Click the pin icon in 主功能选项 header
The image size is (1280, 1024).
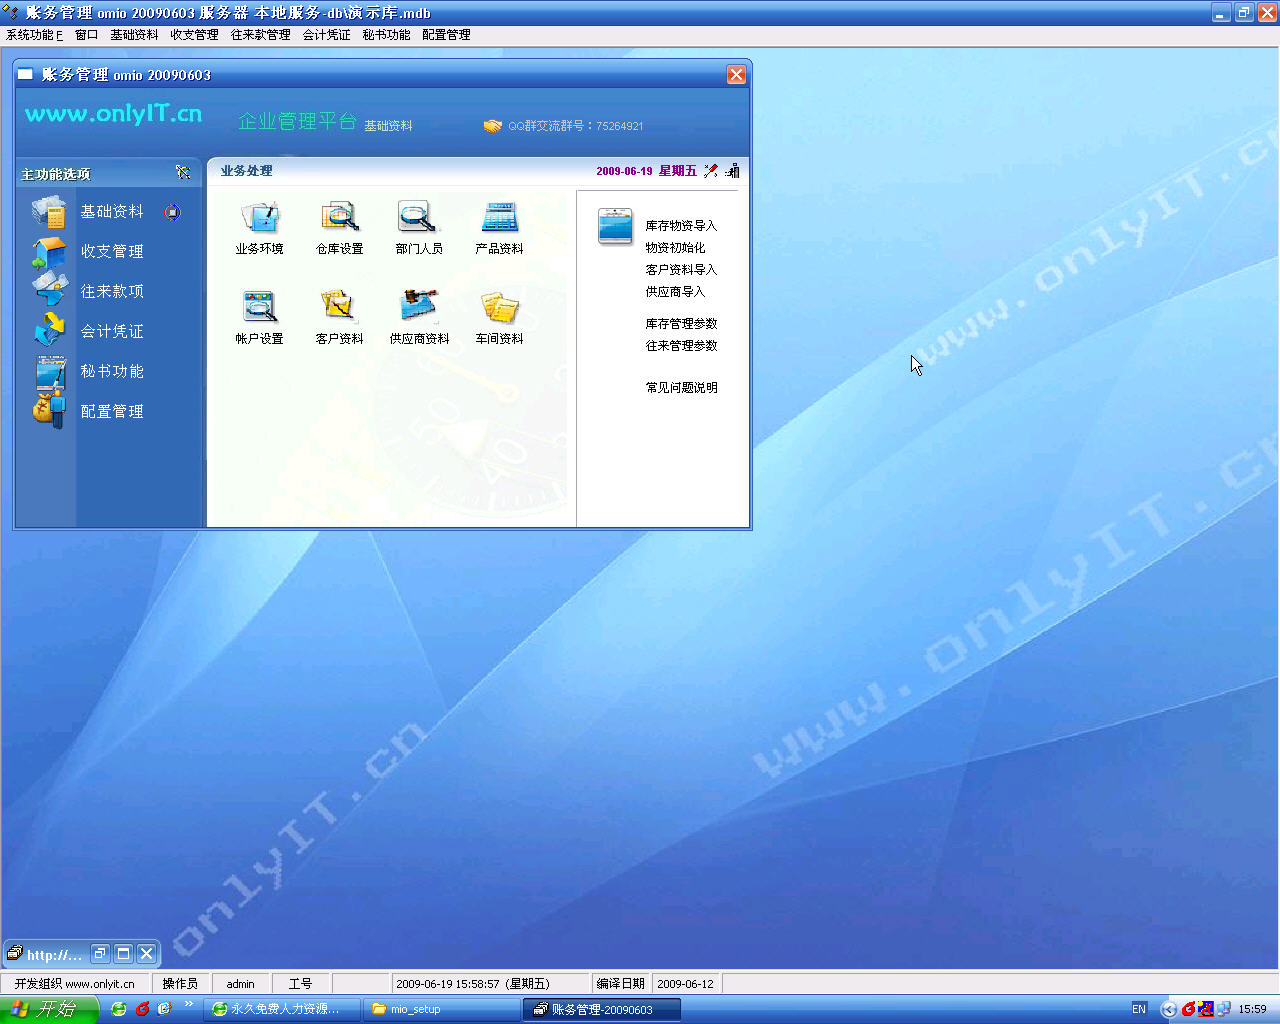tap(183, 173)
